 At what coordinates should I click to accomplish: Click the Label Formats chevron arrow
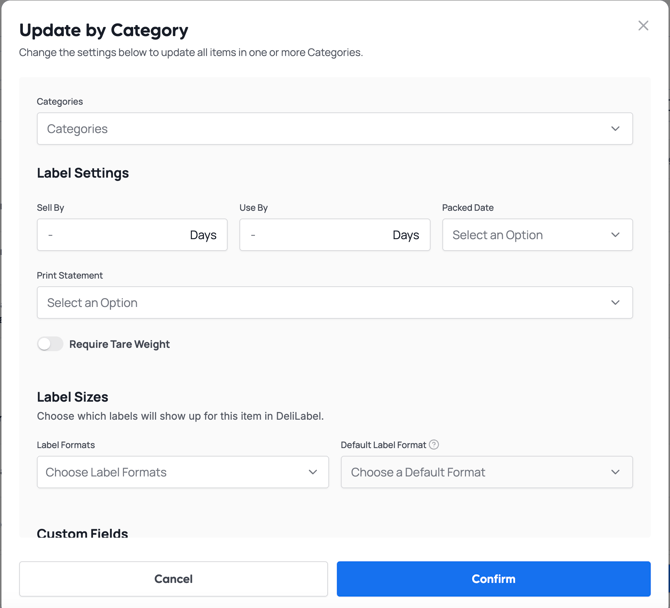312,472
